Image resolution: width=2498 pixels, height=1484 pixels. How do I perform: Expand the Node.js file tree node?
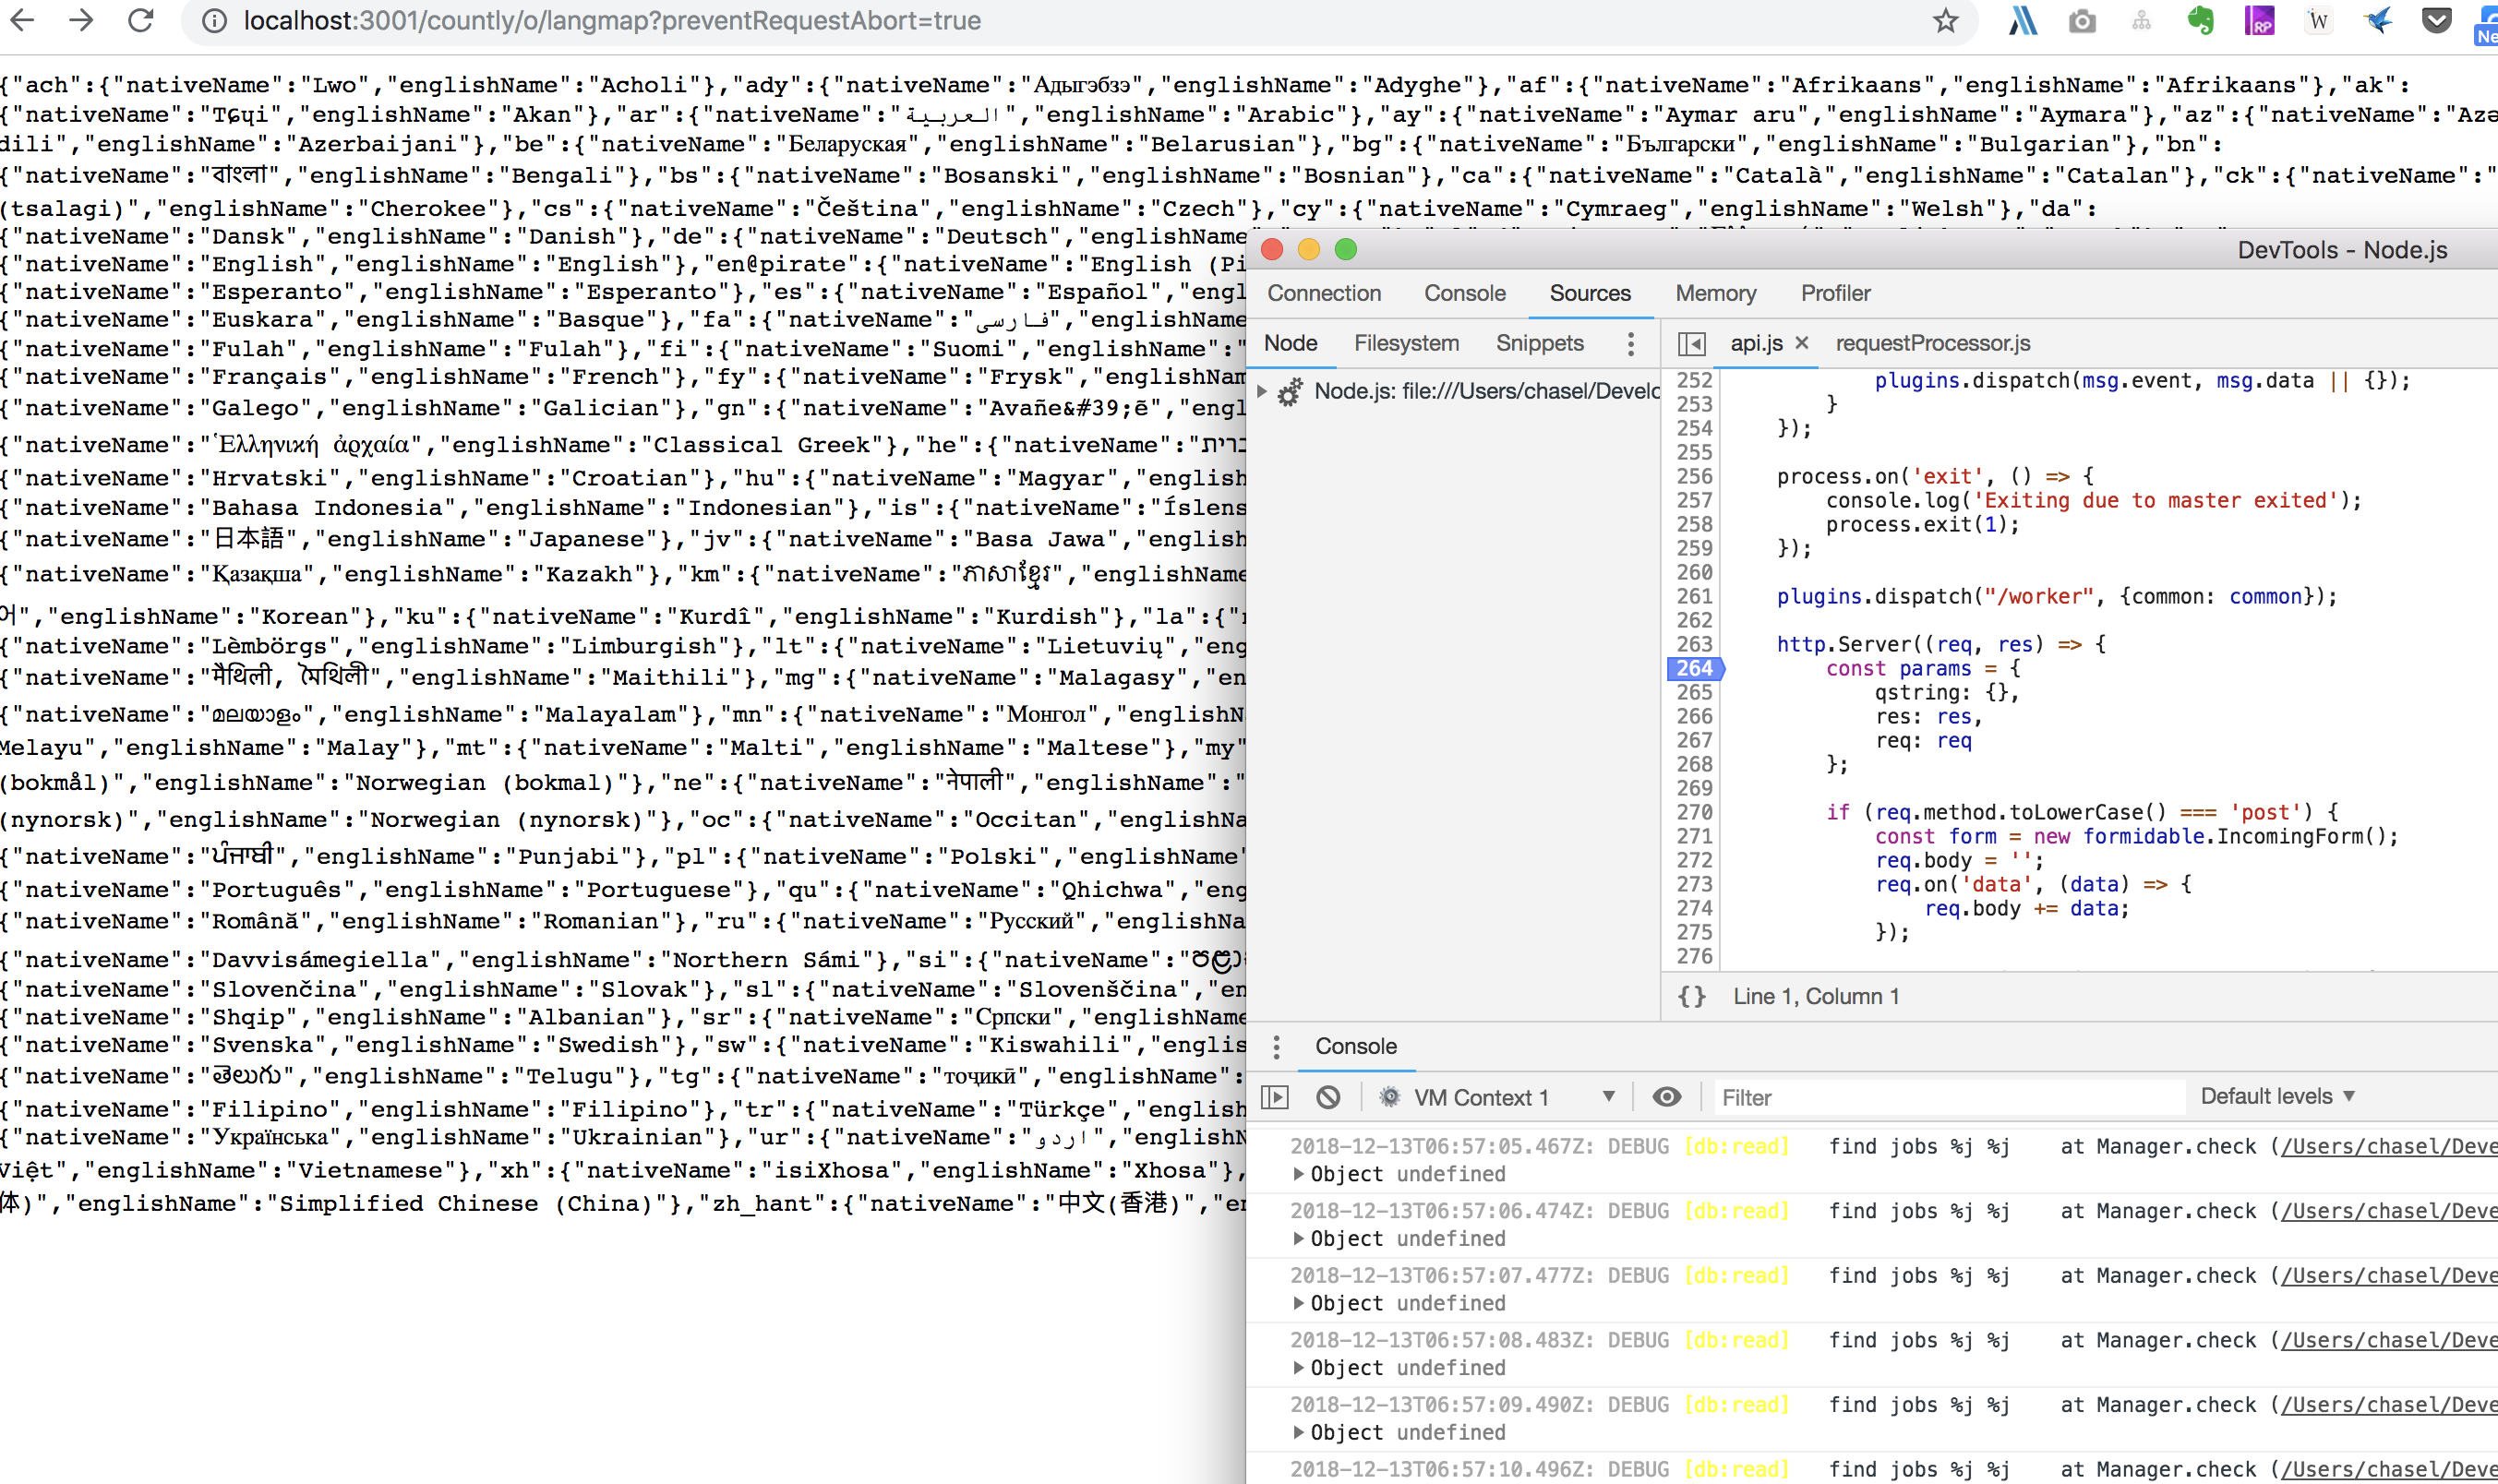[x=1262, y=391]
